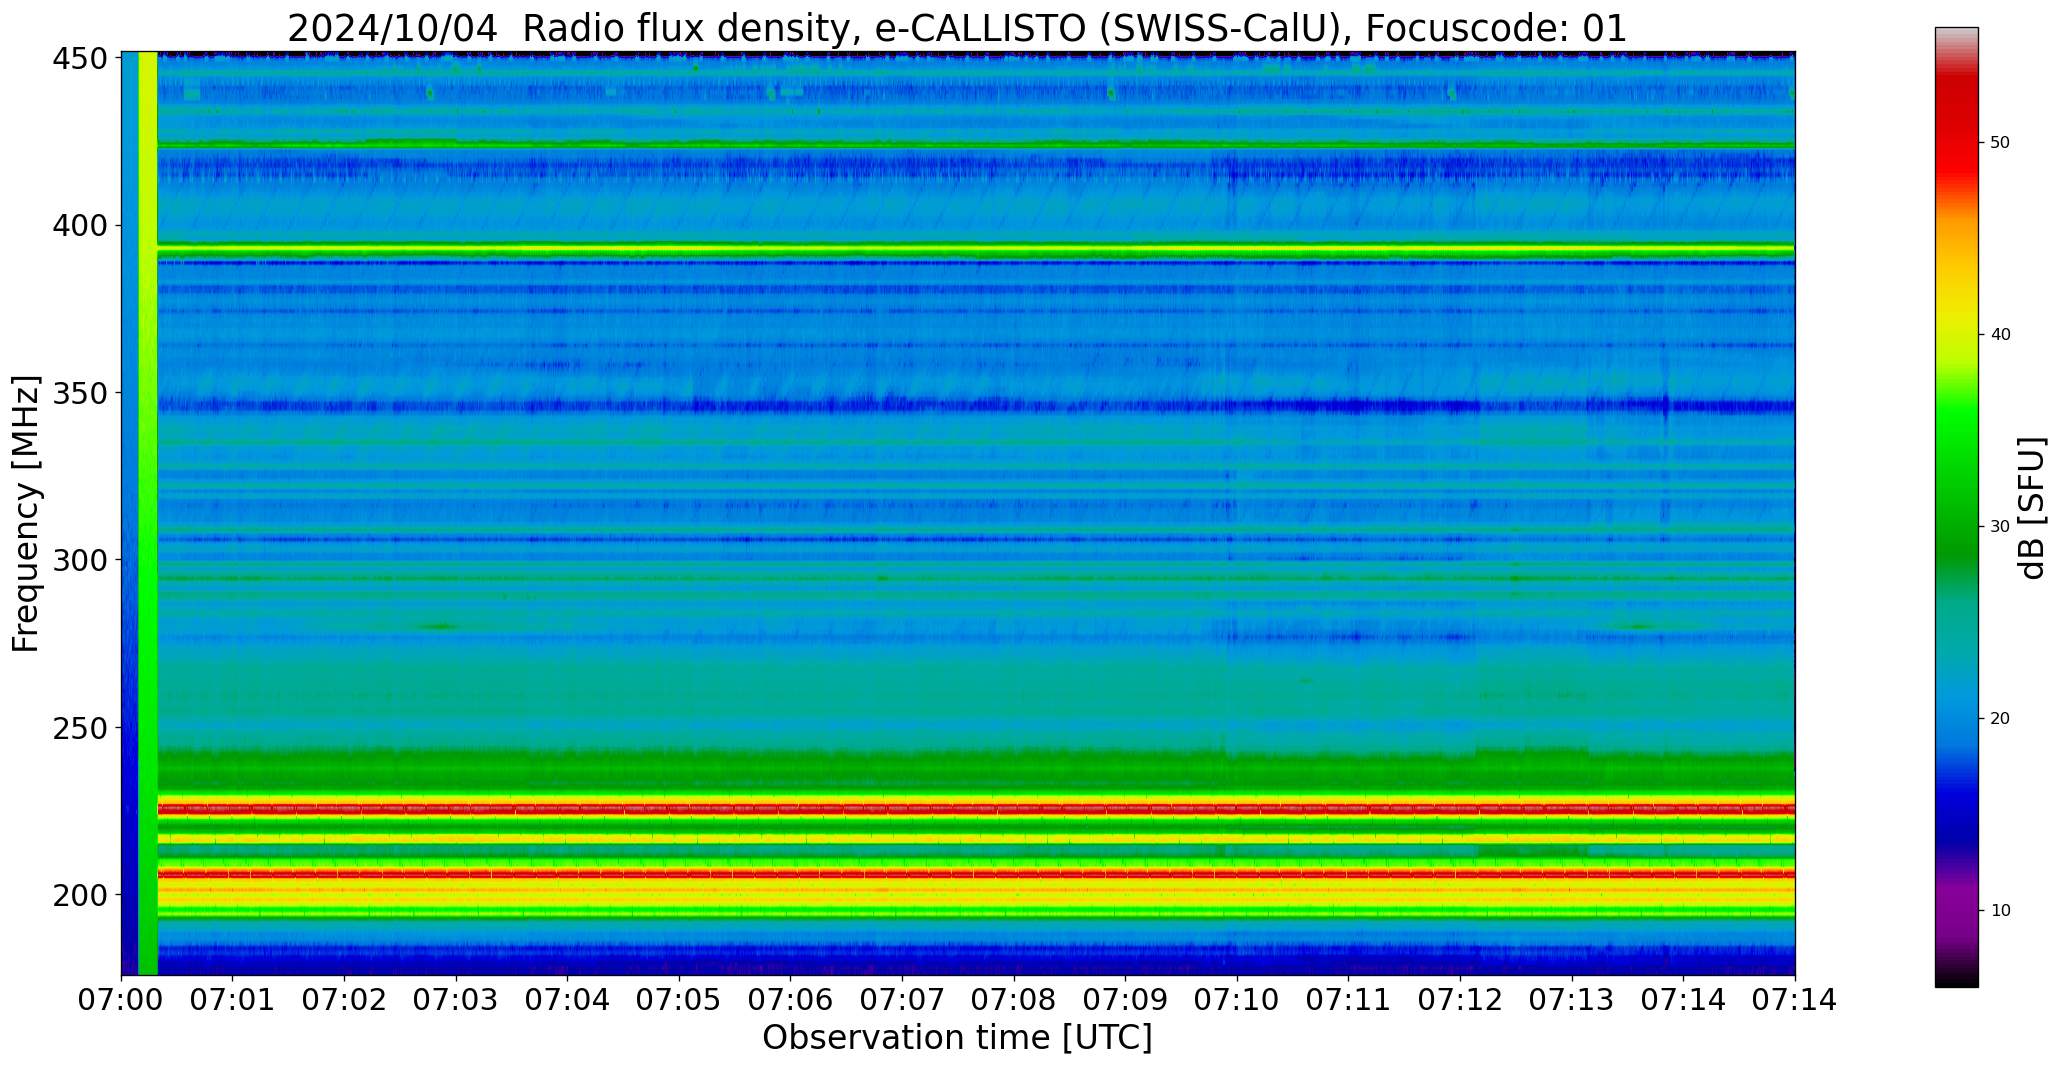This screenshot has height=1067, width=2062.
Task: Click the 450 frequency tick label
Action: [80, 59]
